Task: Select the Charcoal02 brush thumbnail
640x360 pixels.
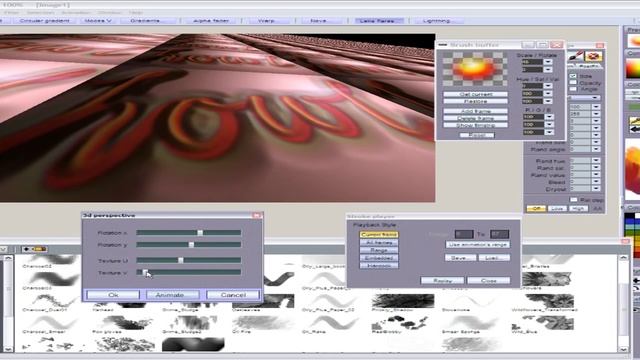Action: click(54, 260)
